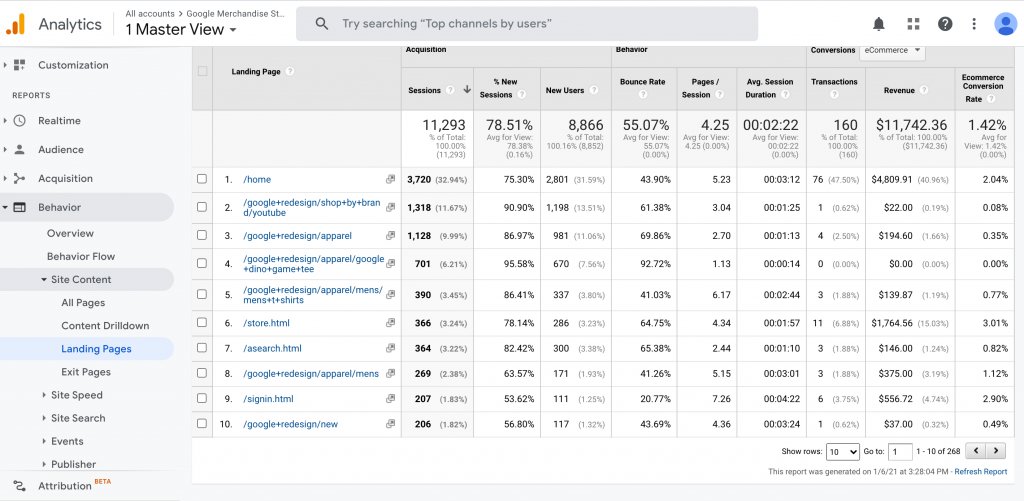Click Landing Page help question icon
The height and width of the screenshot is (501, 1024).
[289, 72]
